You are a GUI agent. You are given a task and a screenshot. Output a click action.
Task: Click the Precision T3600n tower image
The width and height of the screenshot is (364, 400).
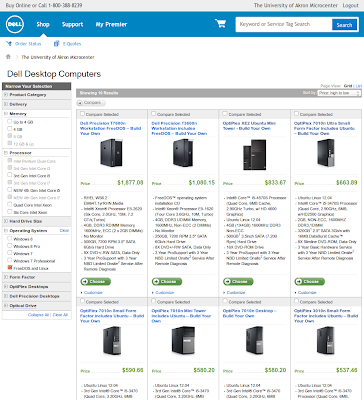pyautogui.click(x=183, y=153)
